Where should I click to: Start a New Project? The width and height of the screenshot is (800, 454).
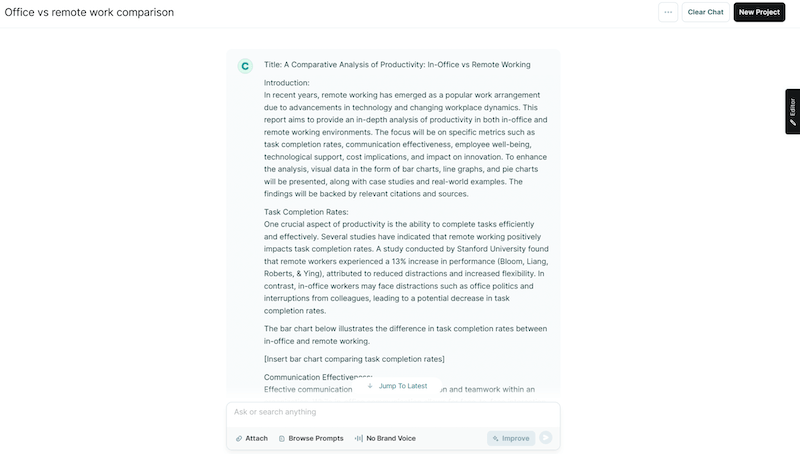759,12
